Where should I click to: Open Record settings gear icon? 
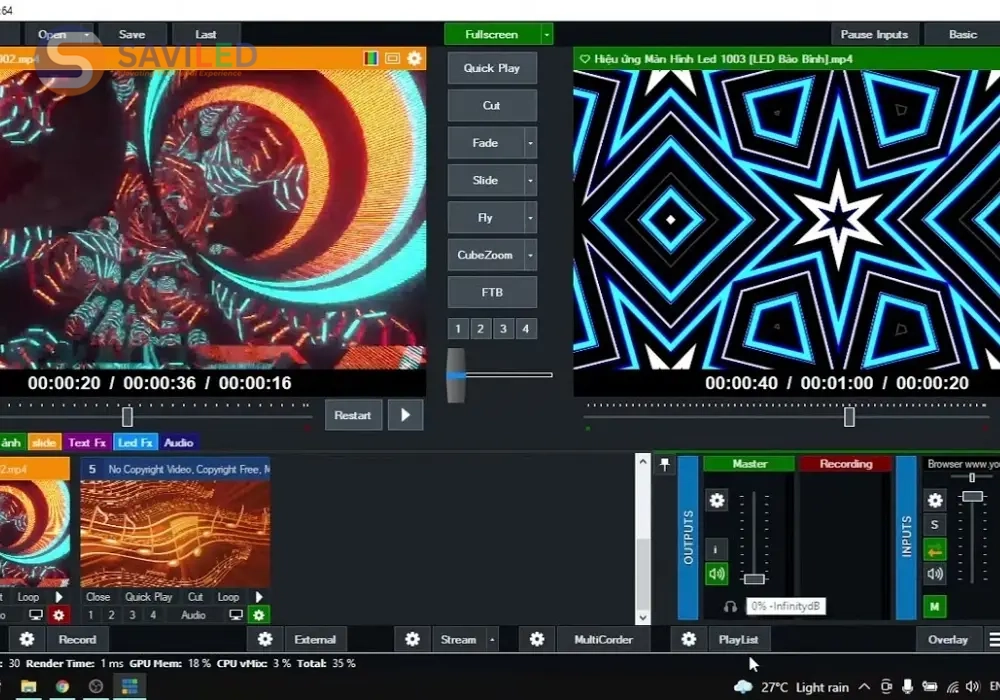(27, 639)
